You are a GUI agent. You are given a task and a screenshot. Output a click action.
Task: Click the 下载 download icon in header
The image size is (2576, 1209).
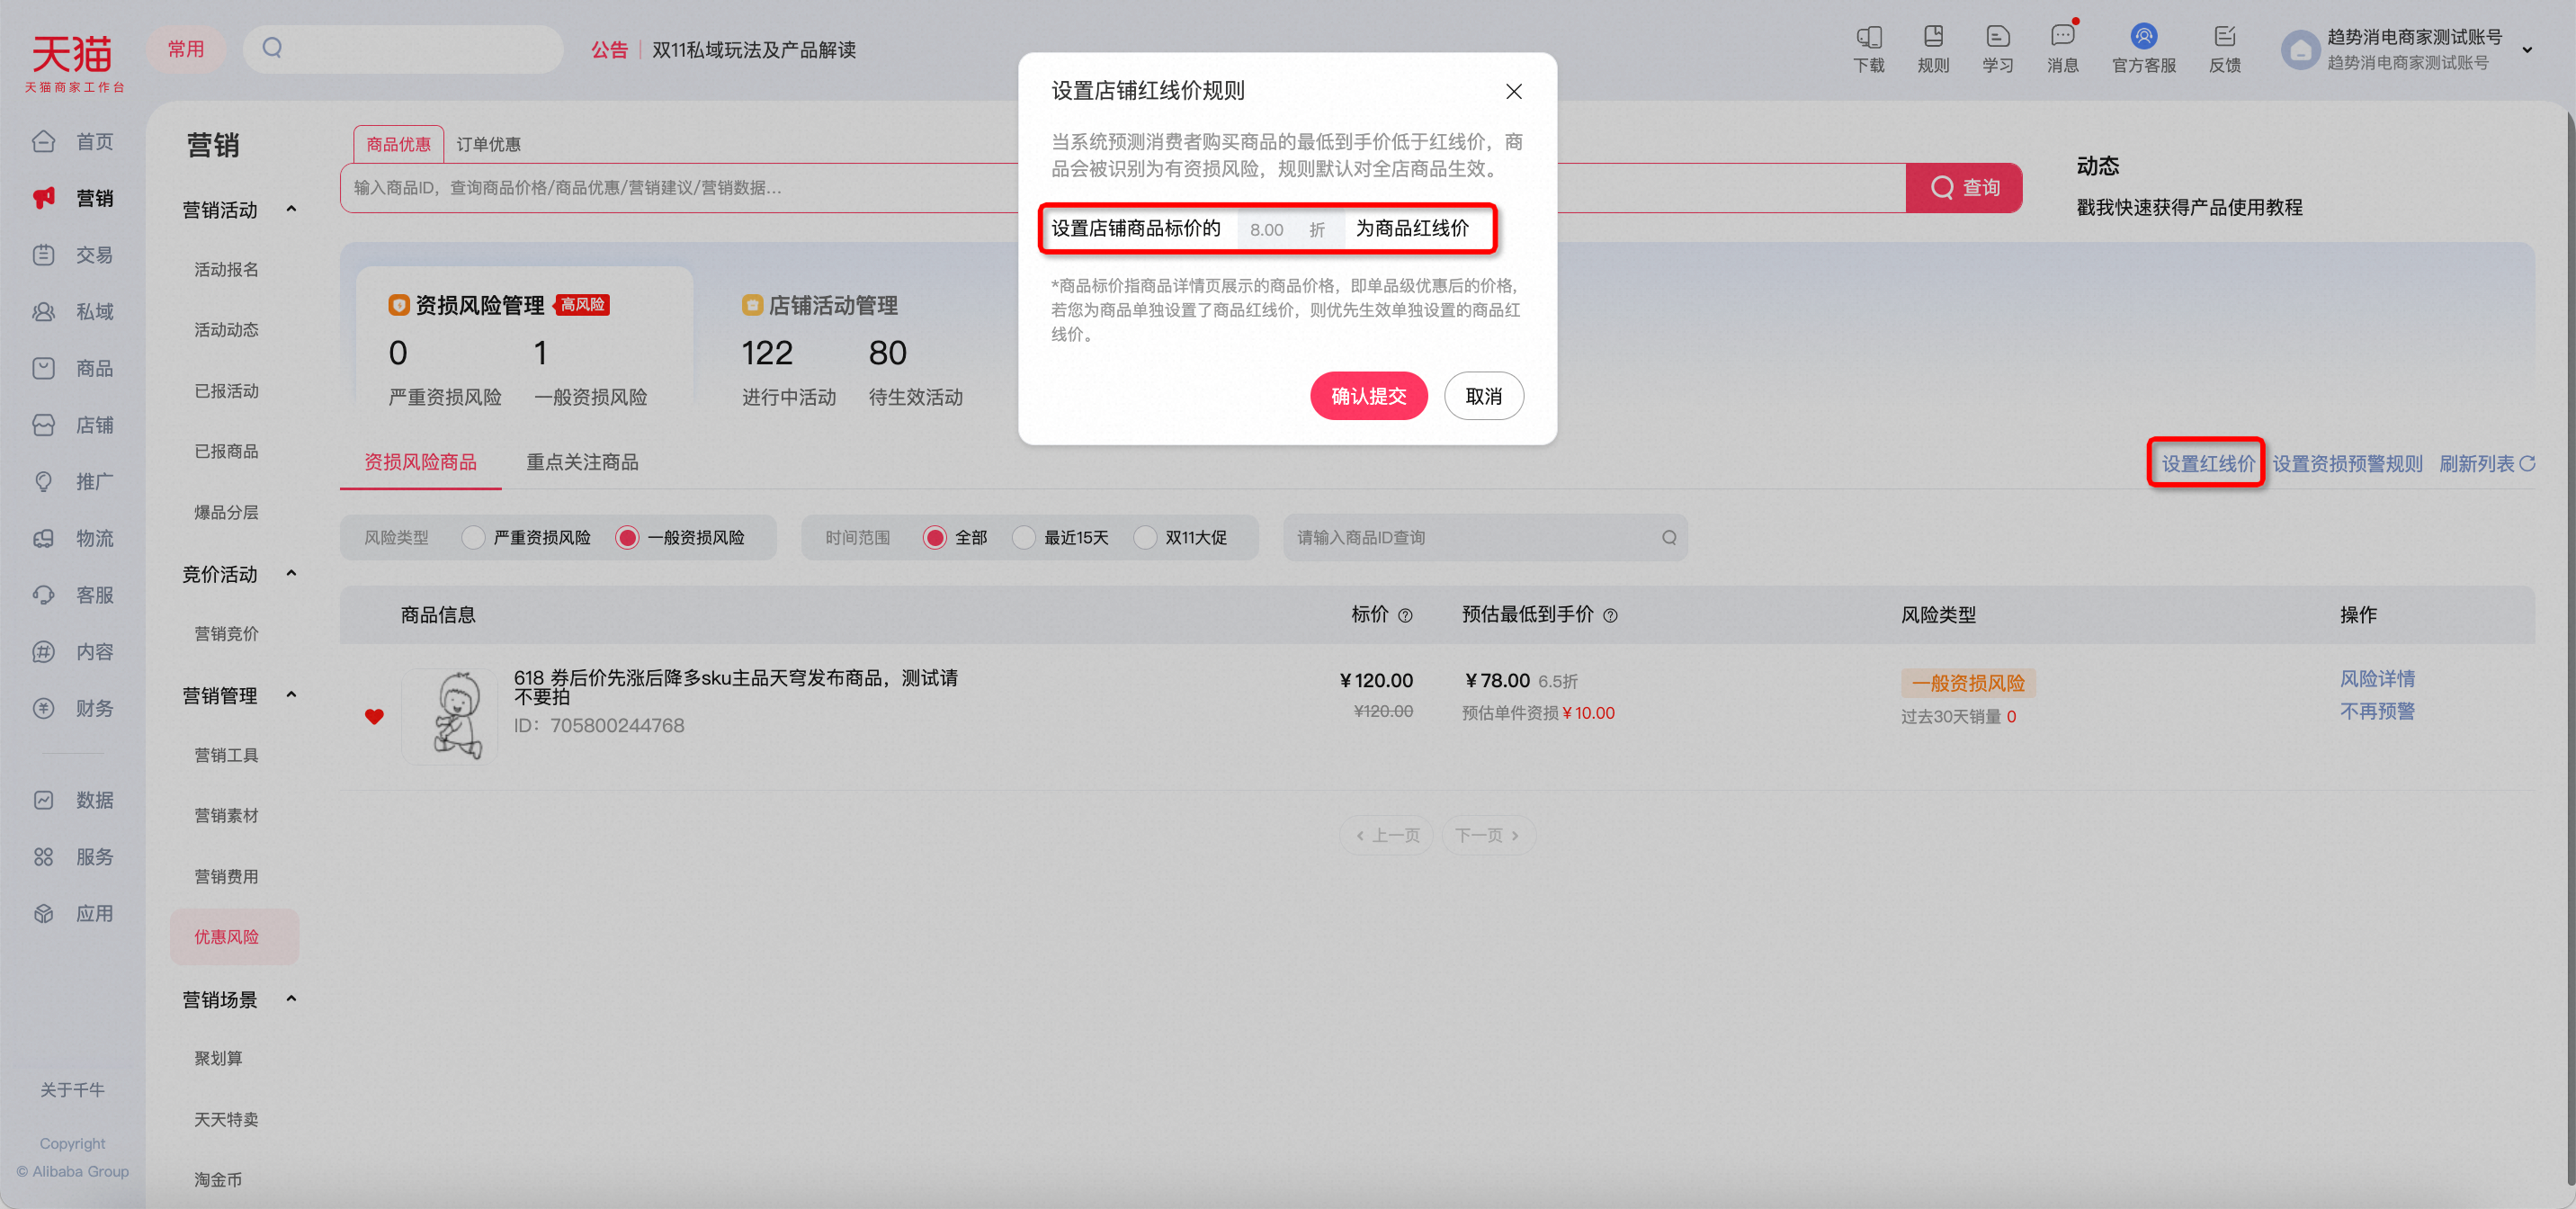(1869, 37)
